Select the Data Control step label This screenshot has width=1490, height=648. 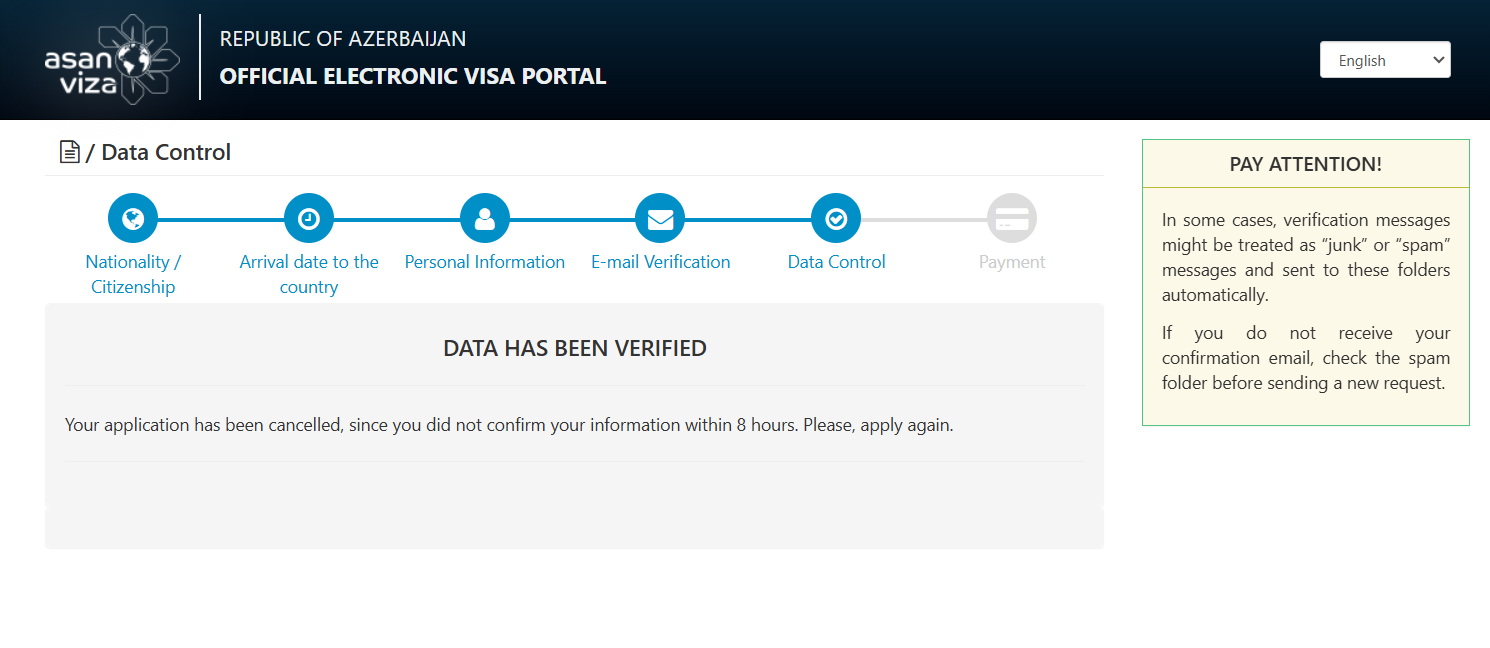(x=836, y=262)
